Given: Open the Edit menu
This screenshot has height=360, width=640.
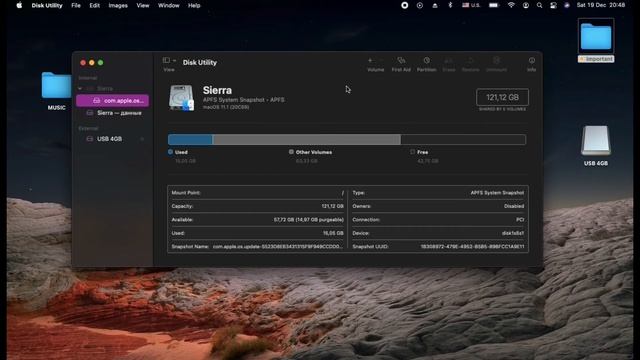Looking at the screenshot, I should click(x=95, y=5).
